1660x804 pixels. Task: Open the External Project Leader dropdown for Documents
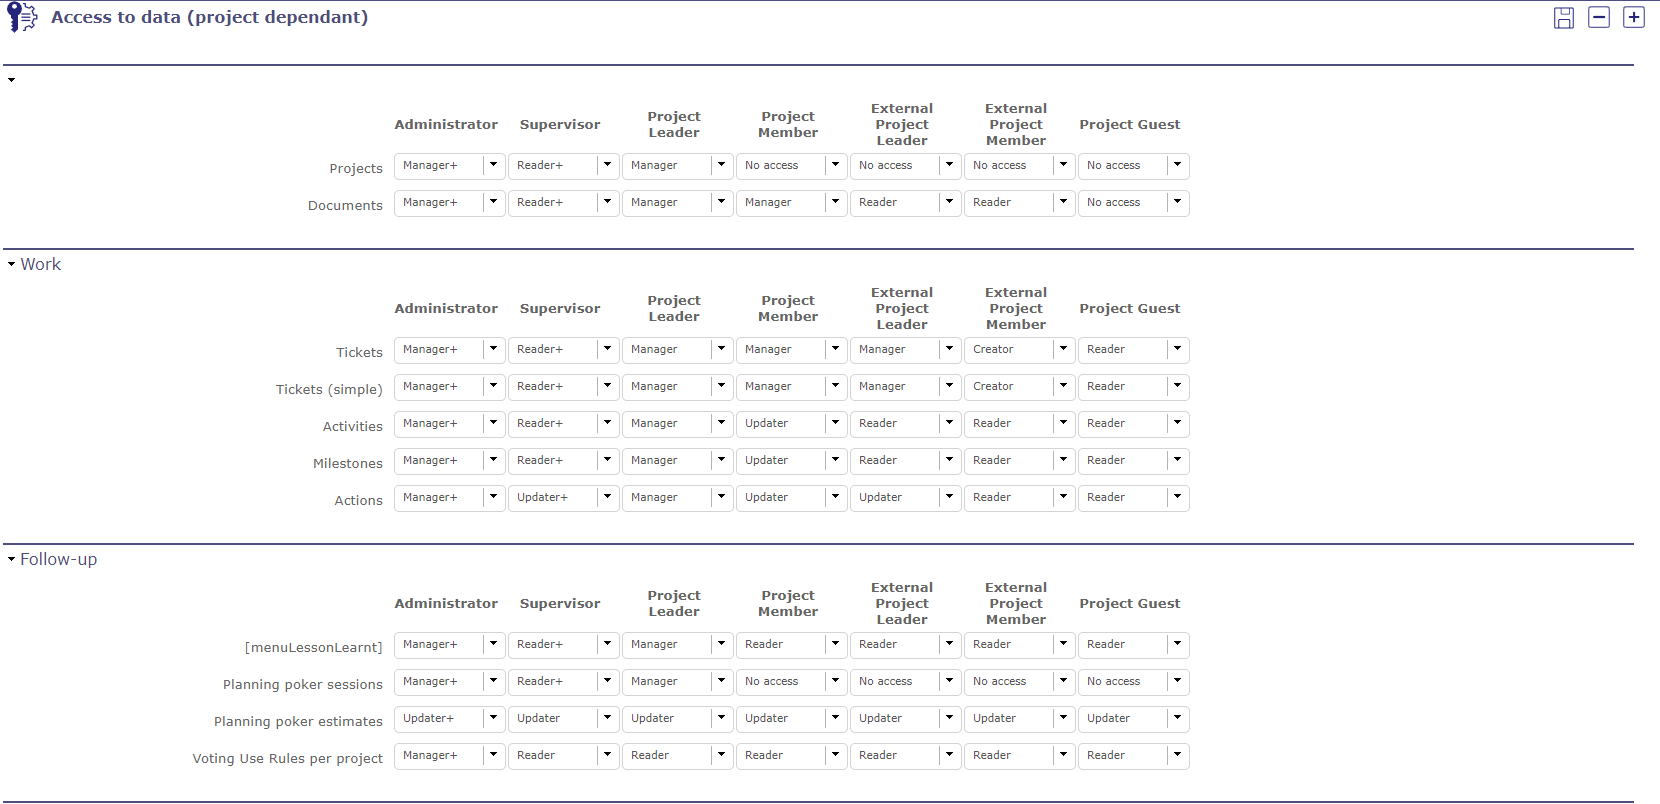pyautogui.click(x=948, y=202)
